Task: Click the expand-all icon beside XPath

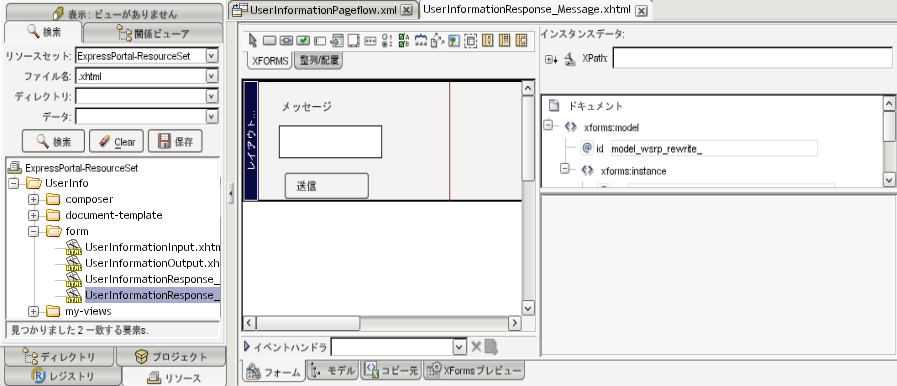Action: click(x=551, y=59)
